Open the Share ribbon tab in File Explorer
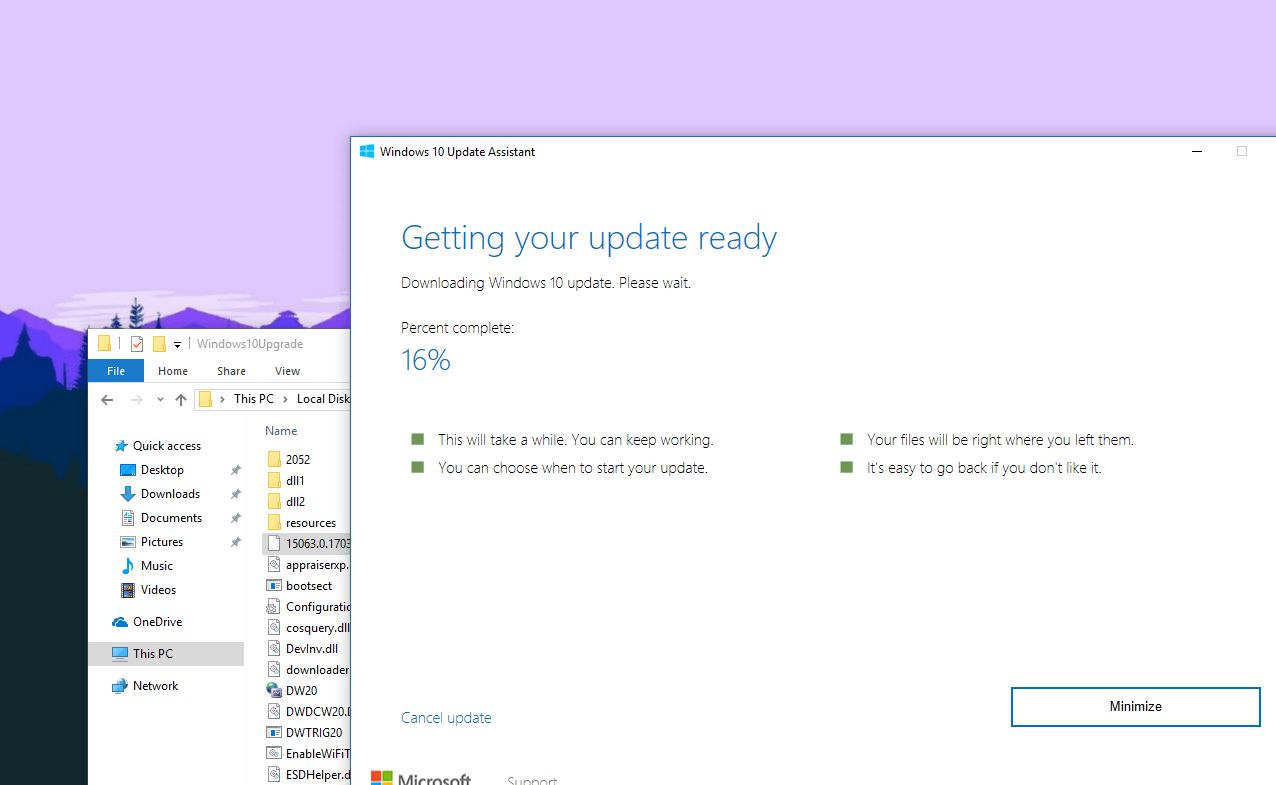This screenshot has width=1276, height=785. pos(231,371)
